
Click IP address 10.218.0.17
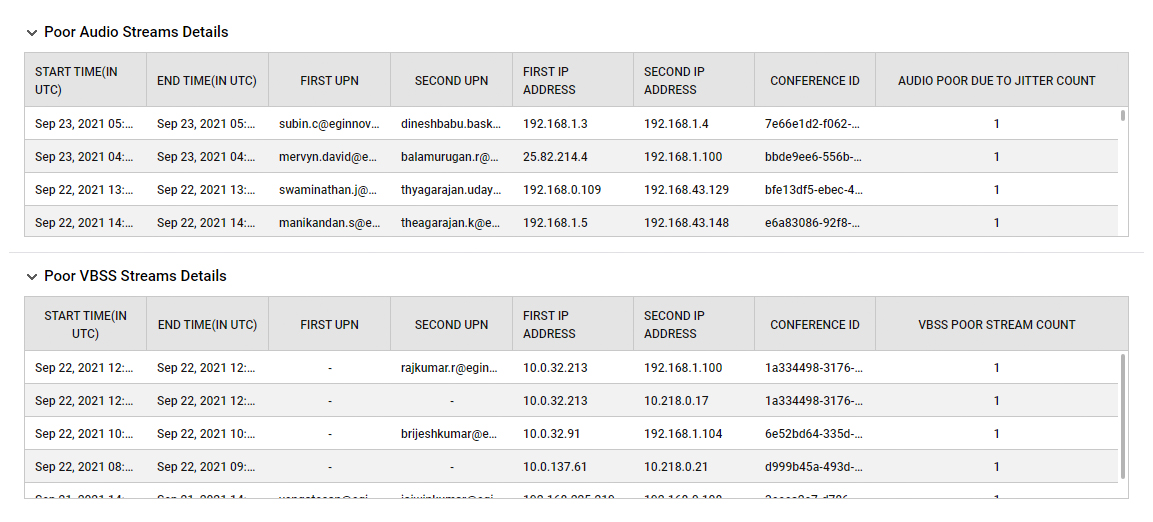click(676, 401)
